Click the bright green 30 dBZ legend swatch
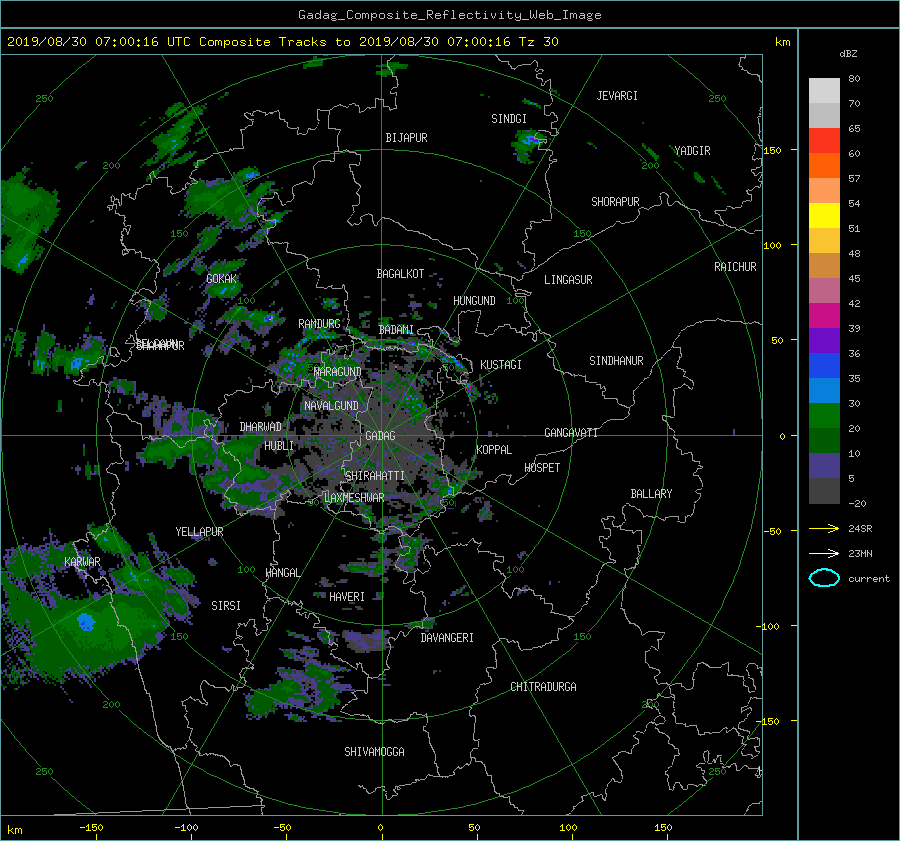 point(824,416)
